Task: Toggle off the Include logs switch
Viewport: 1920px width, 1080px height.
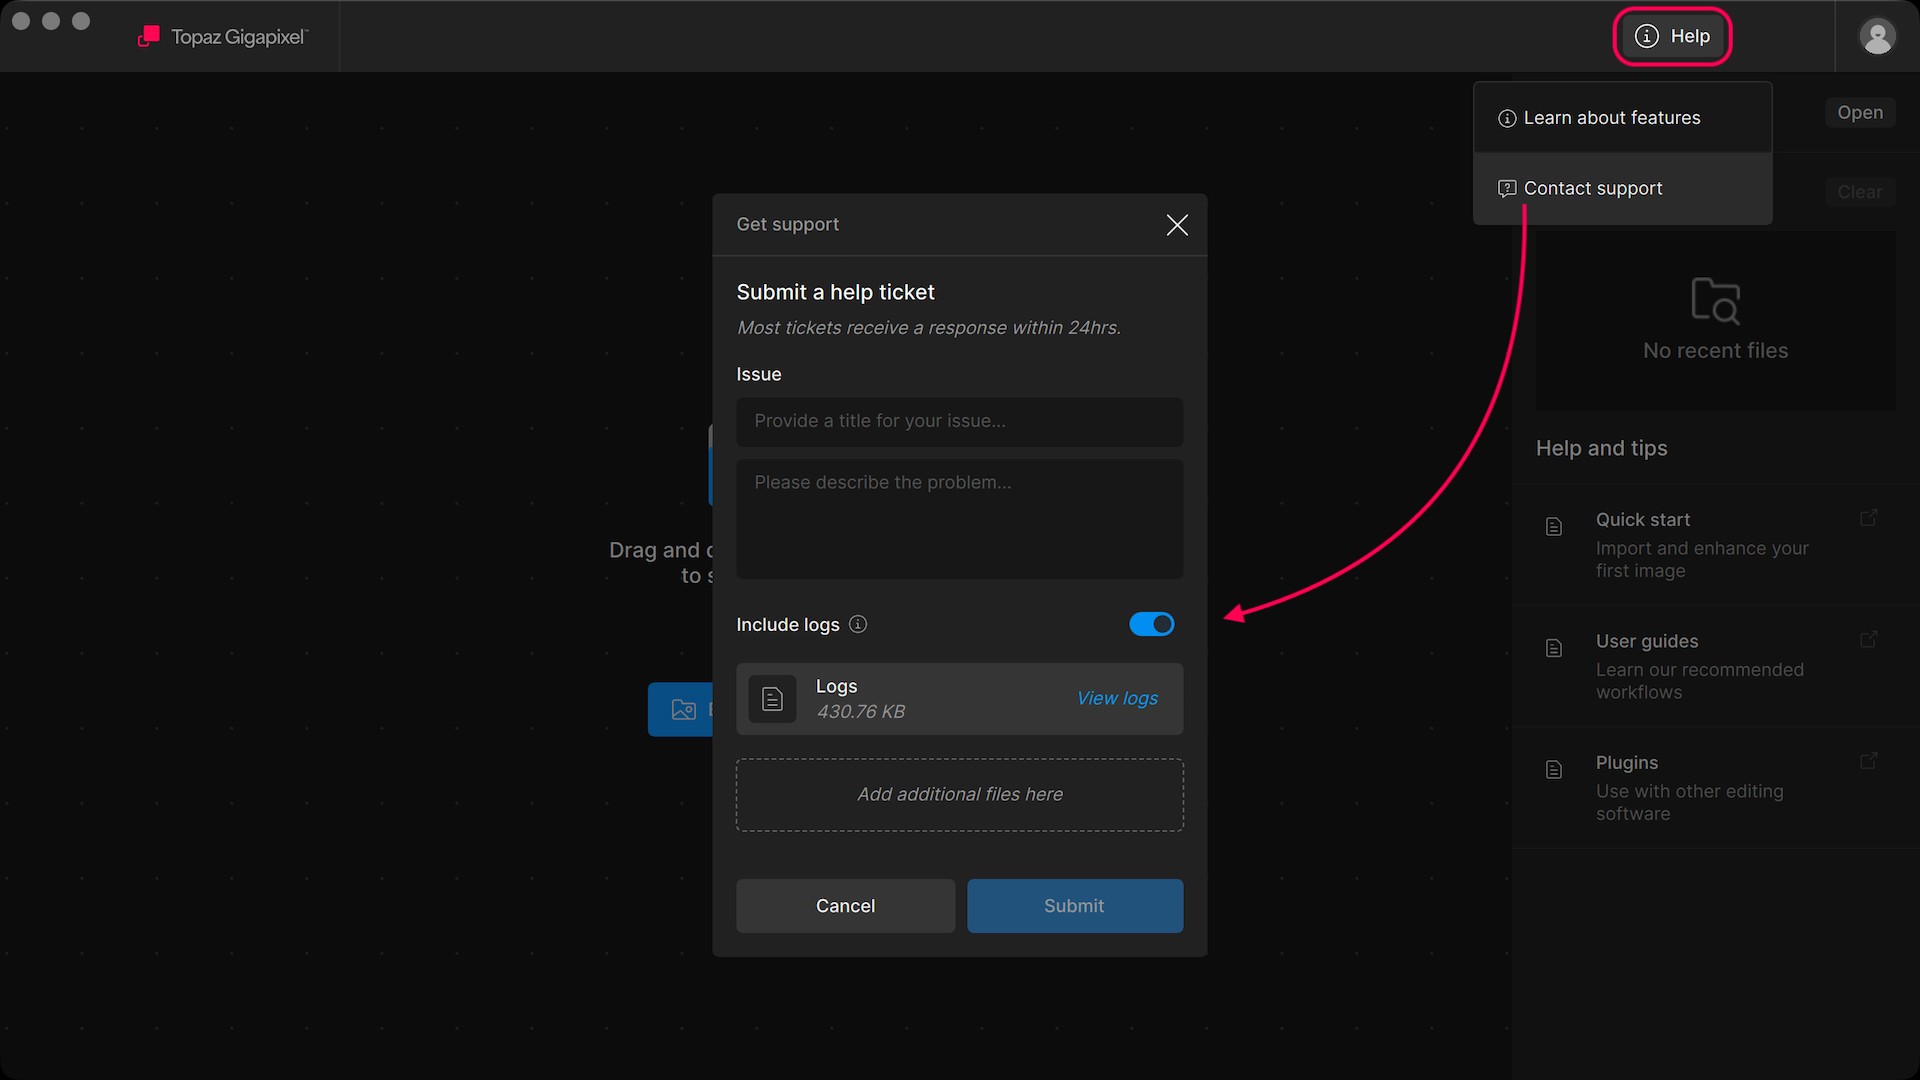Action: pos(1151,624)
